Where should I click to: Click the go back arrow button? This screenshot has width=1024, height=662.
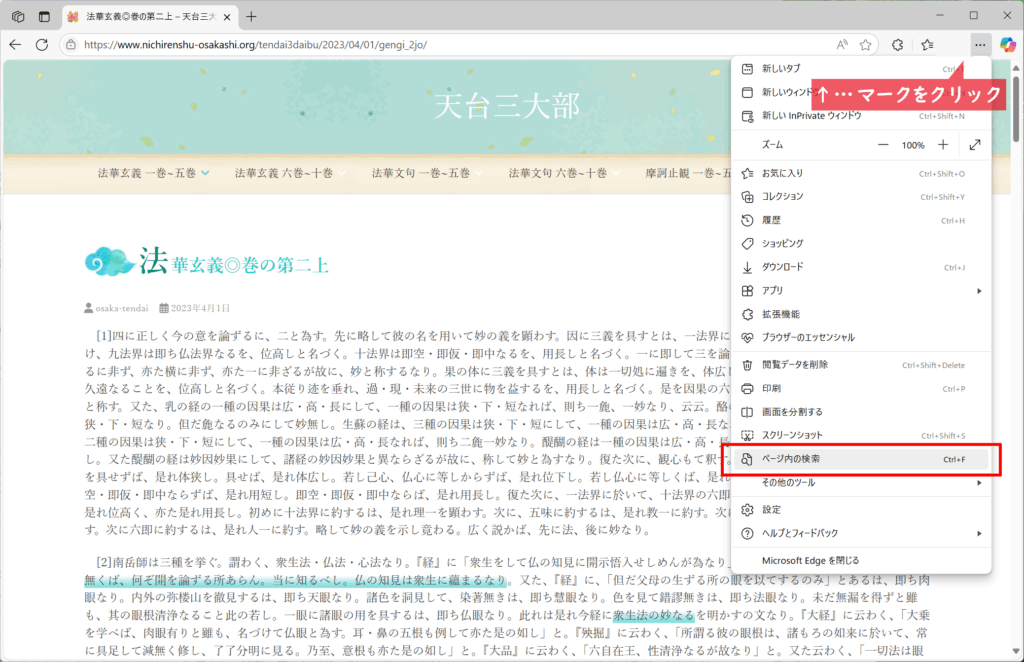click(x=14, y=44)
